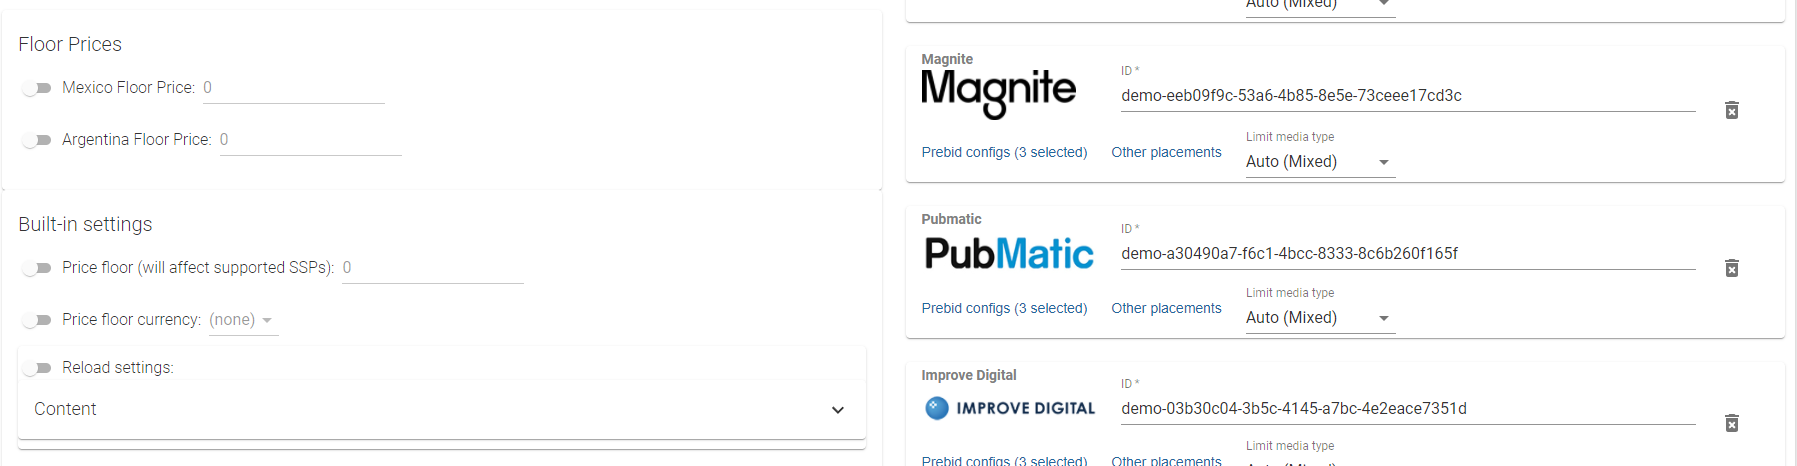Click the Magnite logo
The height and width of the screenshot is (466, 1797).
click(x=998, y=94)
